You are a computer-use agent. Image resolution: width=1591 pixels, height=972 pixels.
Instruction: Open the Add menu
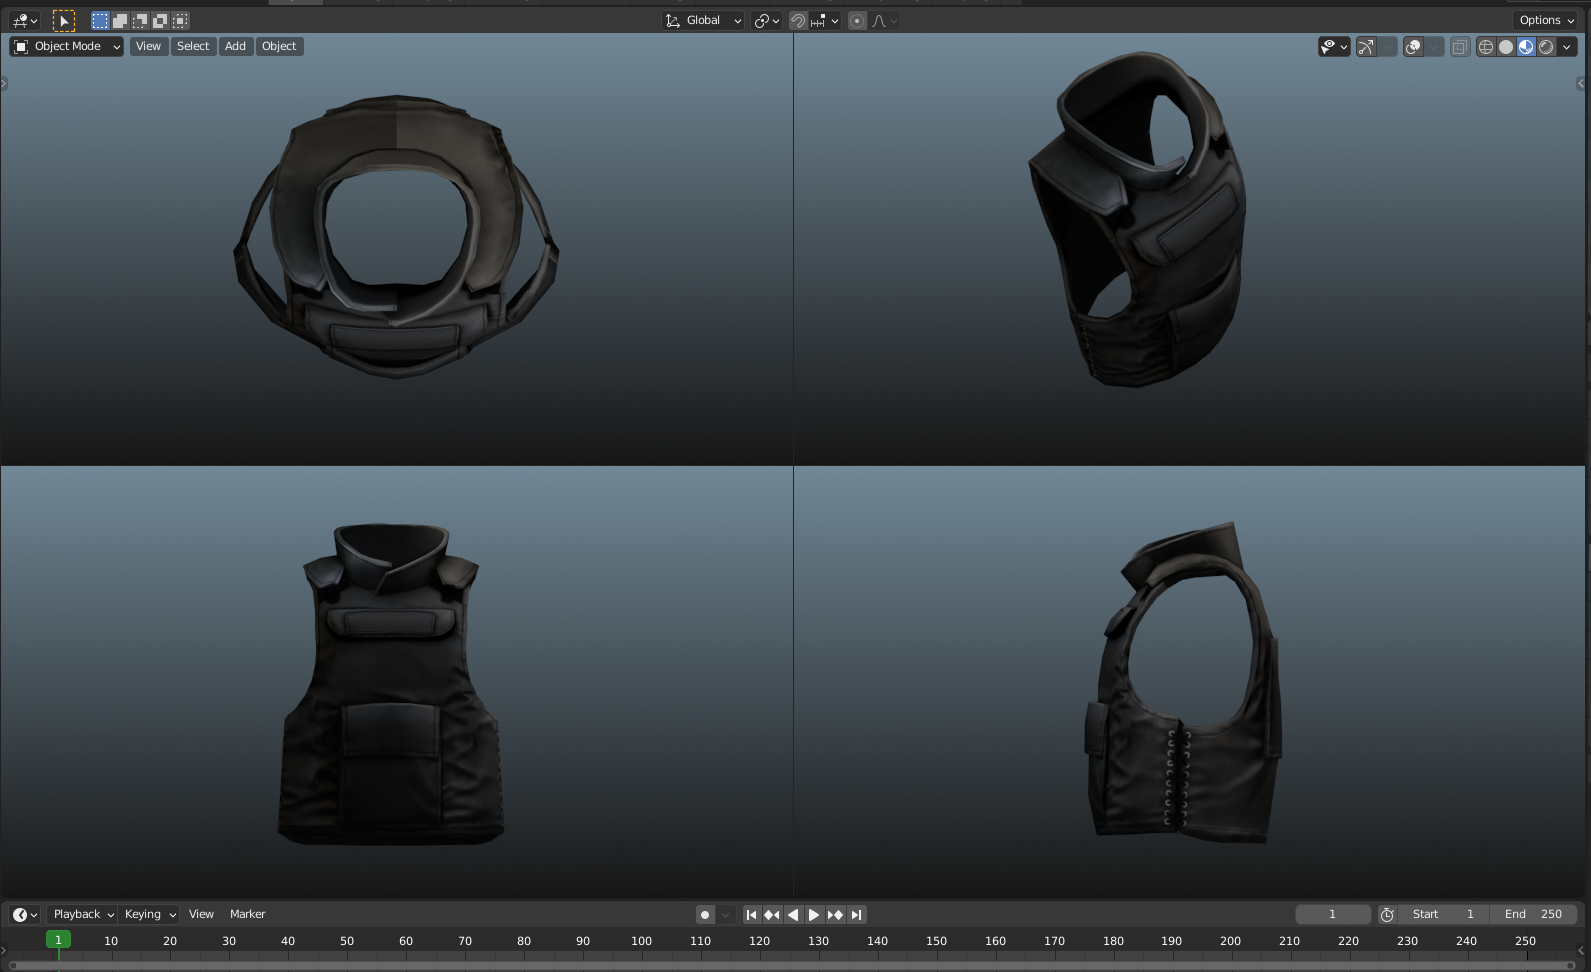pos(235,46)
